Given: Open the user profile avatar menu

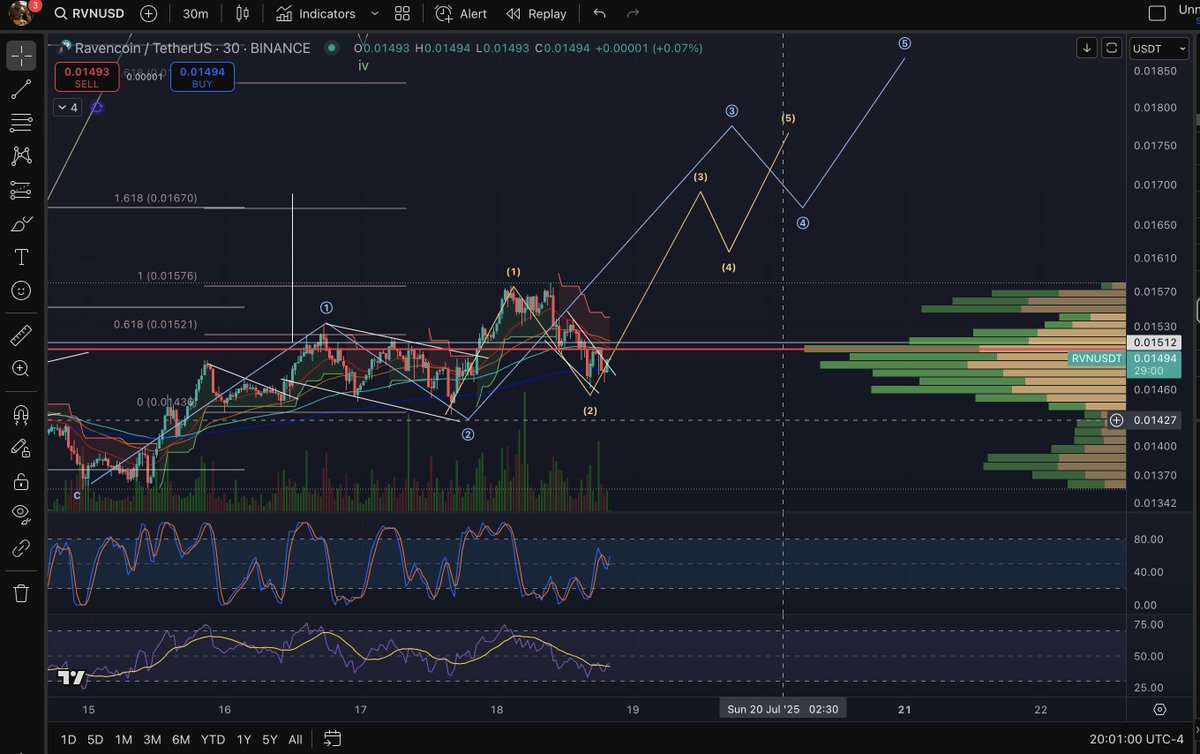Looking at the screenshot, I should 20,14.
